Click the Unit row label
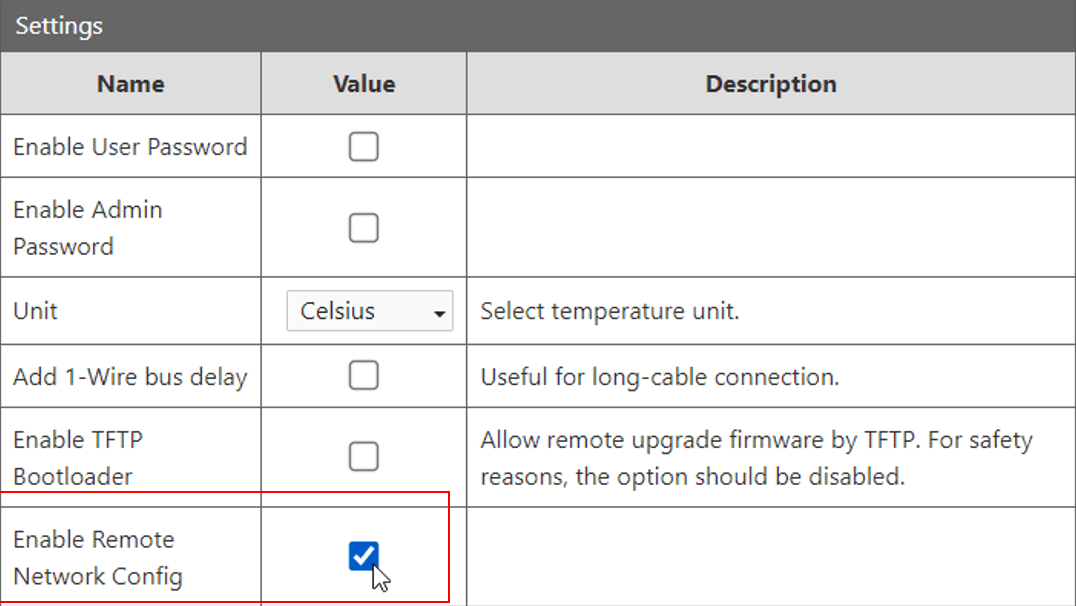The width and height of the screenshot is (1076, 606). click(x=35, y=311)
